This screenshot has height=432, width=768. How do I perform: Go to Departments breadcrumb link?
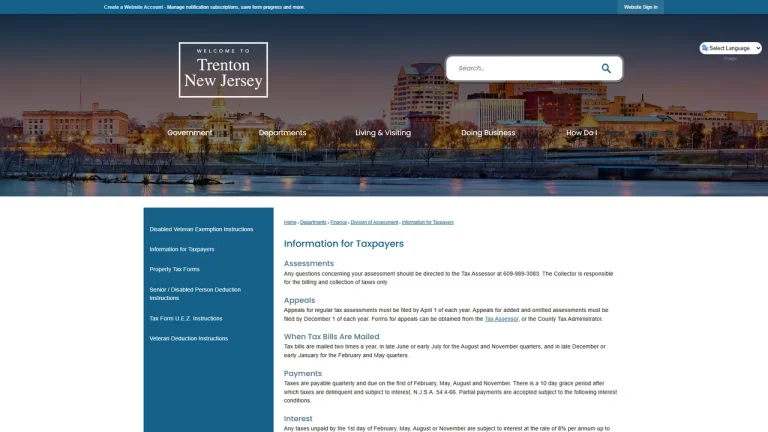313,222
